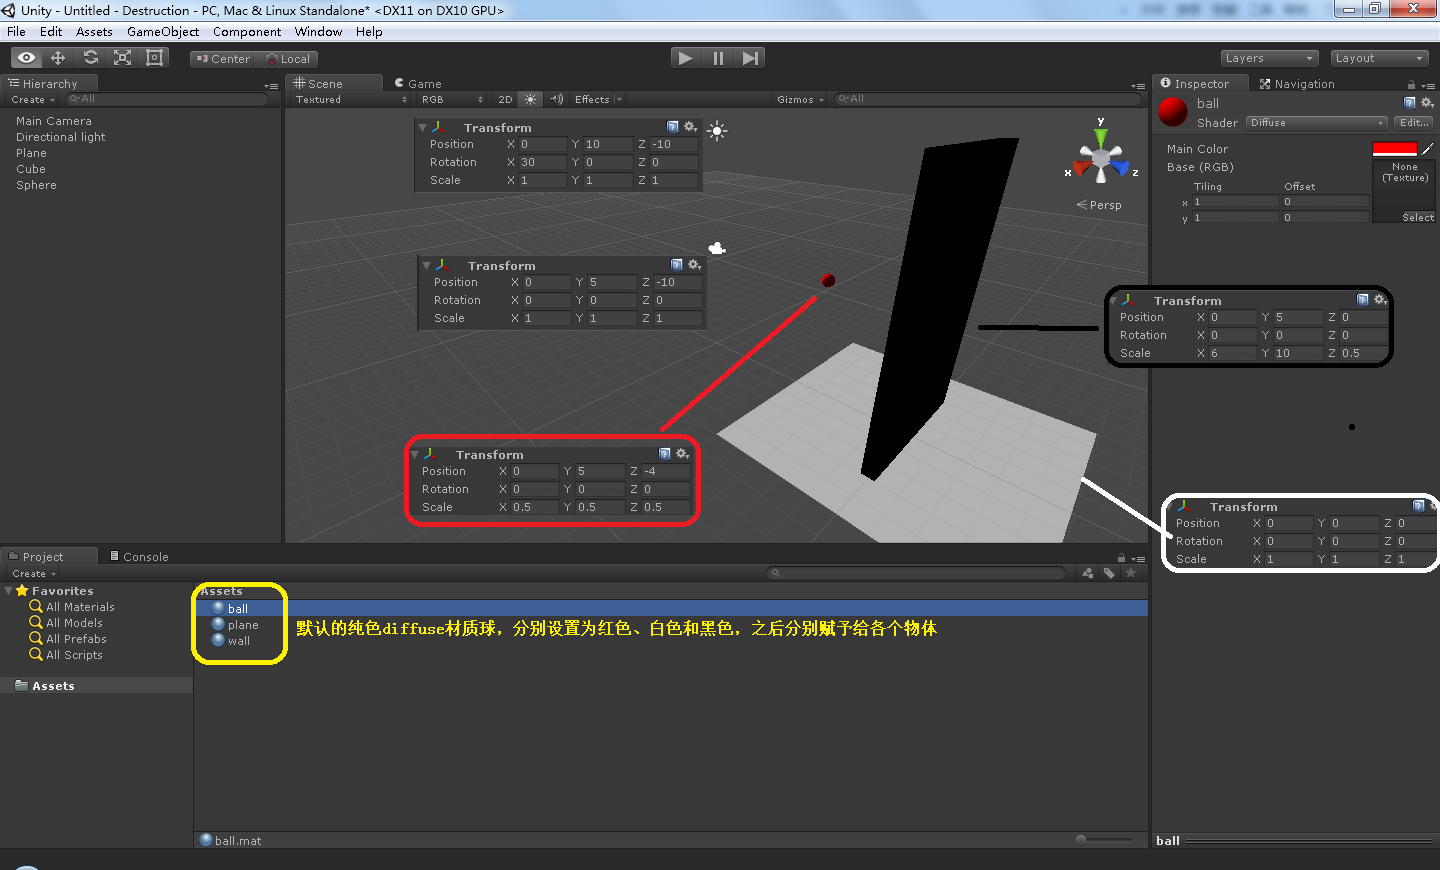Click the camera gizmo in scene

[717, 248]
